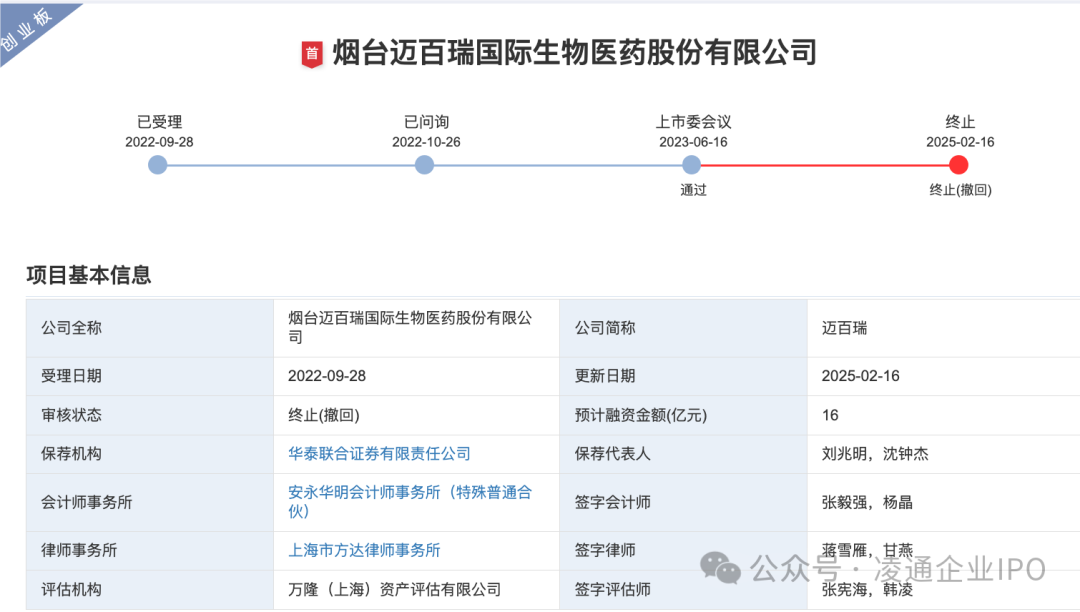Viewport: 1080px width, 612px height.
Task: Click the 律师事务所 label cell
Action: click(x=149, y=550)
